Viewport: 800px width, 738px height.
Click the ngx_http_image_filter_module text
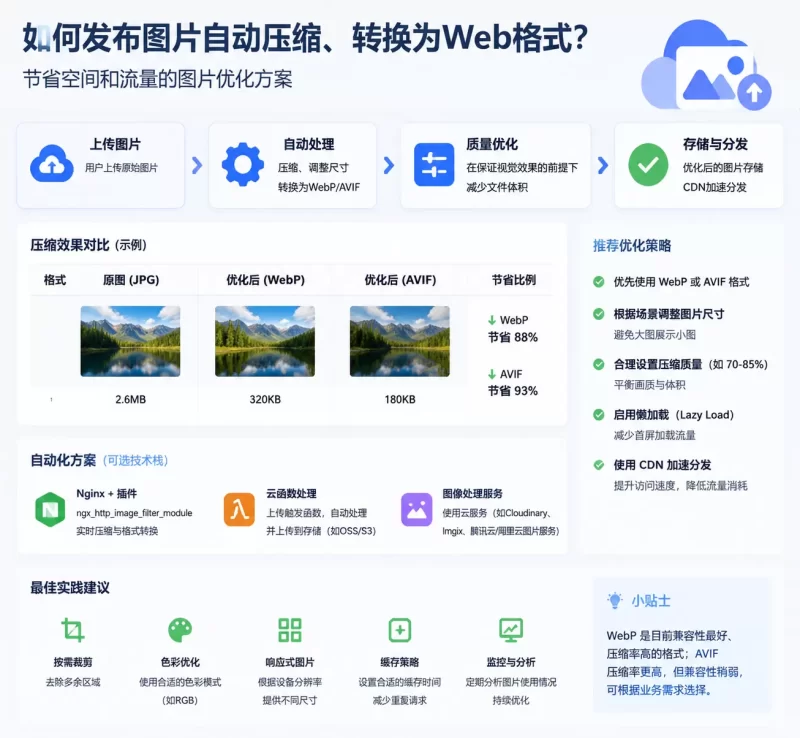tap(134, 513)
